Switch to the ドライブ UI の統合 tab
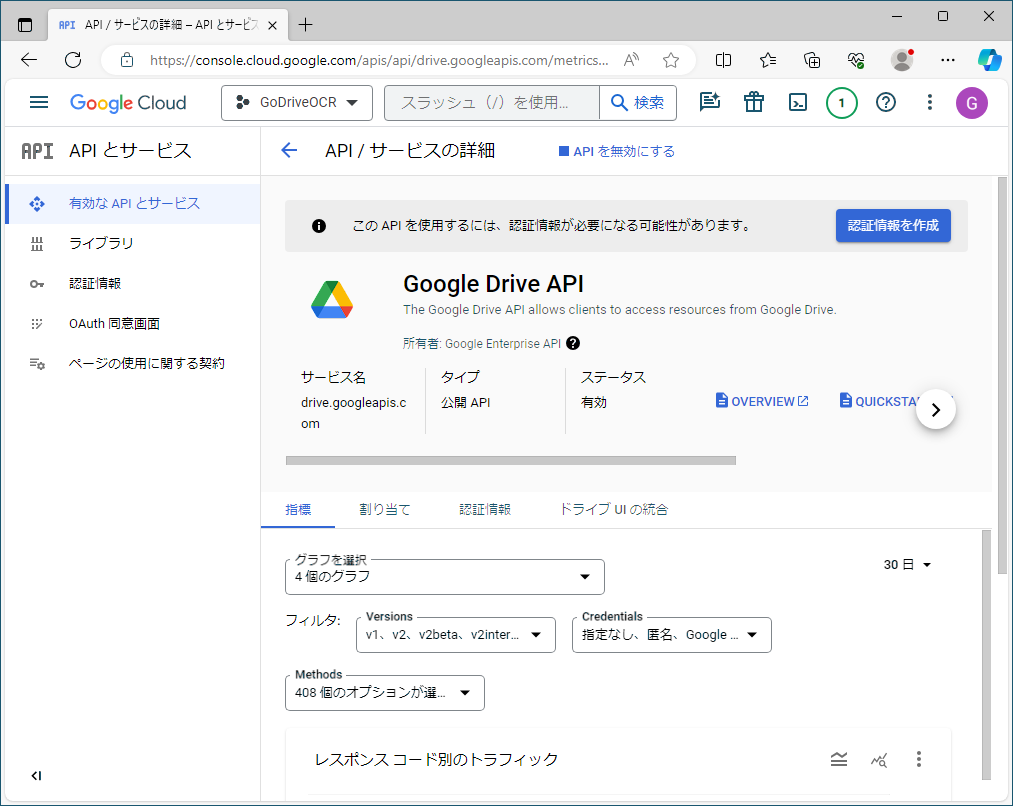The image size is (1013, 806). (614, 510)
